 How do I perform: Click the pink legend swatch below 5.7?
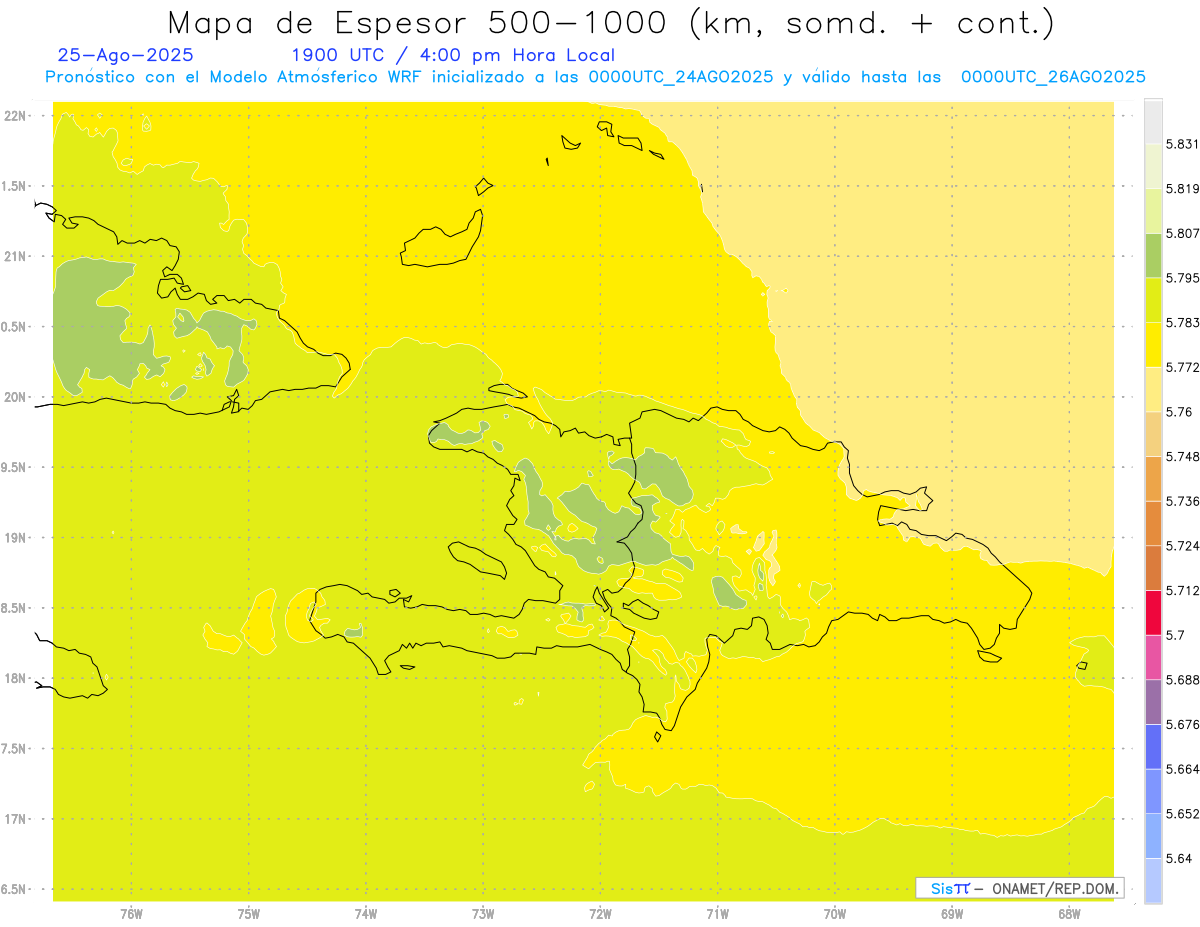(1153, 656)
